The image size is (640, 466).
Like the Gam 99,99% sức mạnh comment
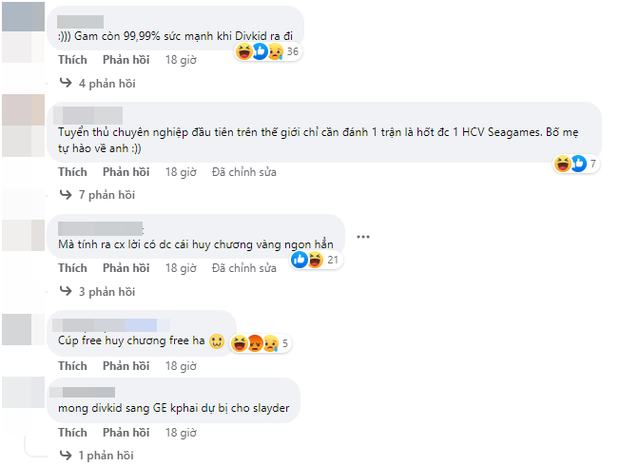click(73, 60)
